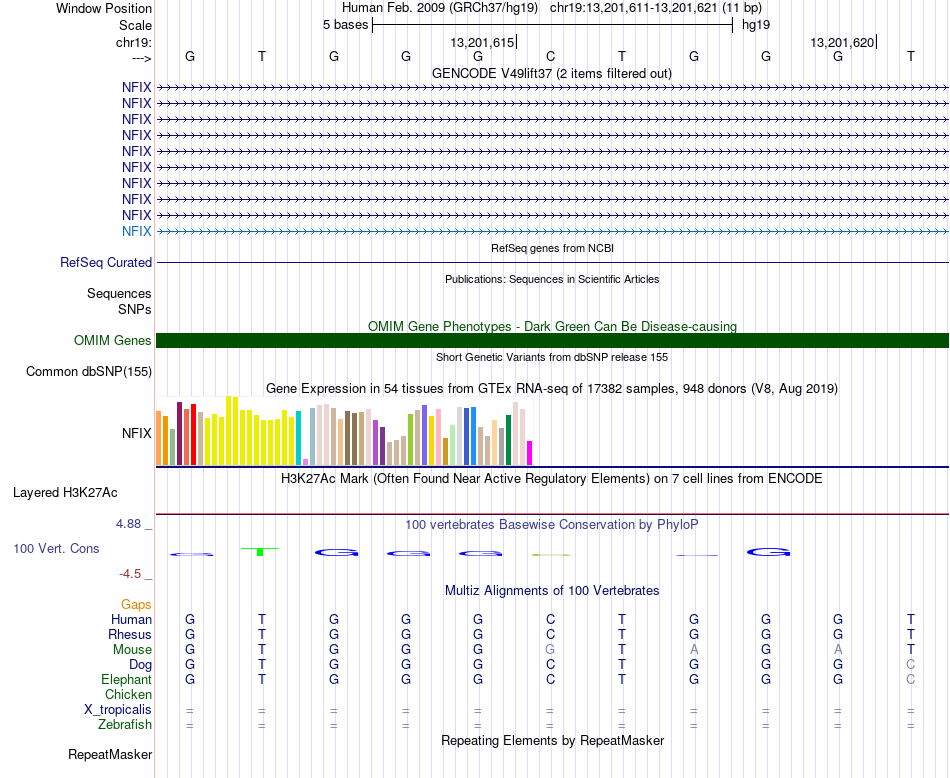Click the light-blue NFIX transcript arrow line
Viewport: 950px width, 778px height.
[552, 231]
